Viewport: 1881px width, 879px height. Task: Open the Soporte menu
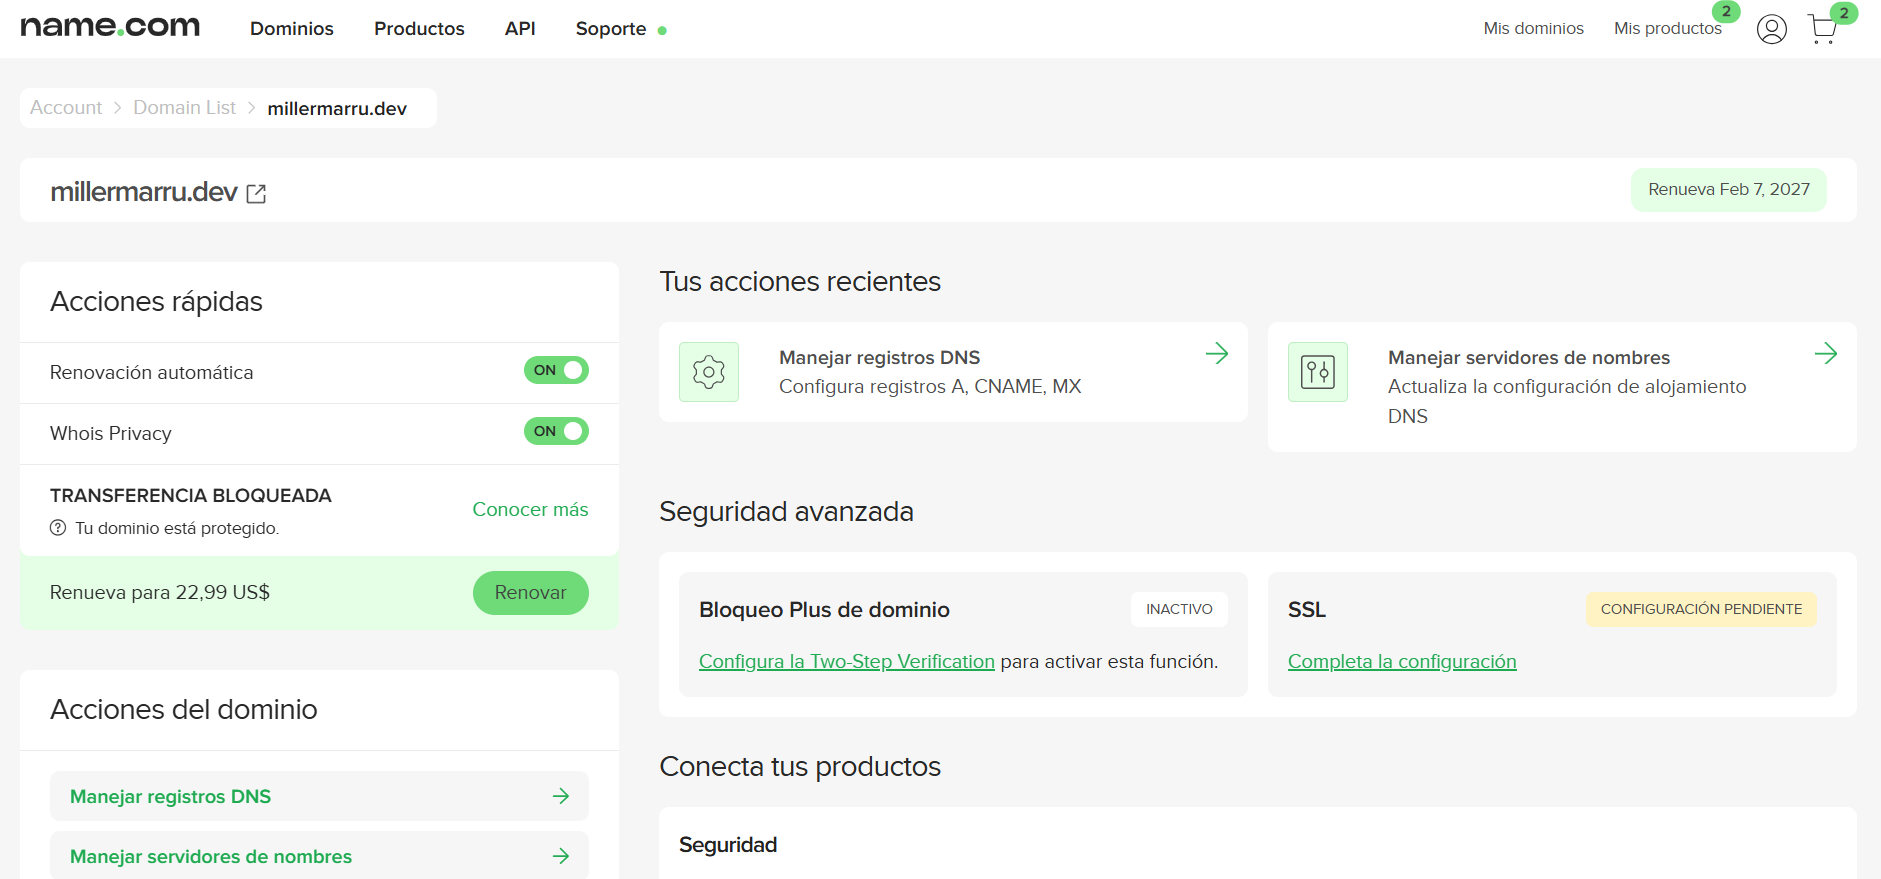point(611,29)
